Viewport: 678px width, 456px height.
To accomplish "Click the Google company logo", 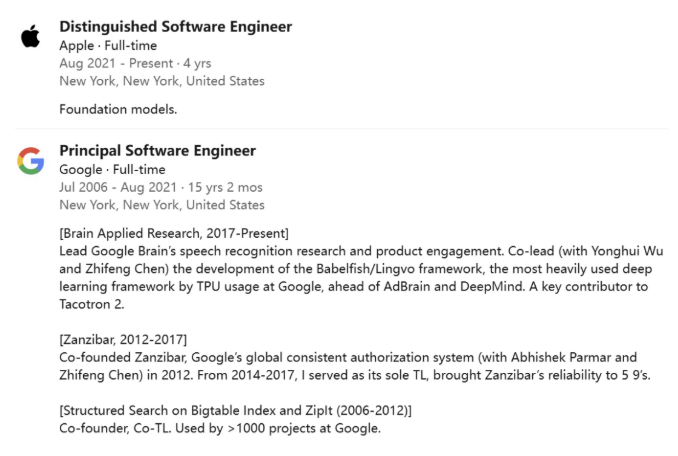I will point(30,161).
